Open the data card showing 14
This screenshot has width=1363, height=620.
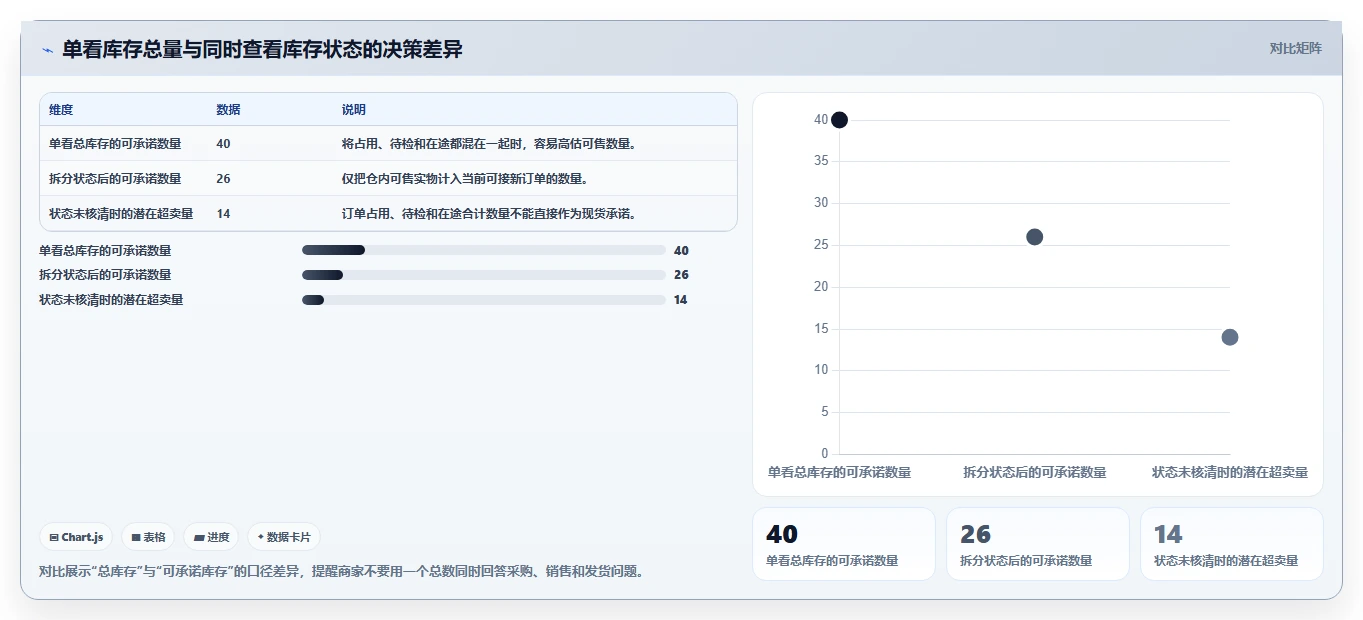click(x=1232, y=544)
